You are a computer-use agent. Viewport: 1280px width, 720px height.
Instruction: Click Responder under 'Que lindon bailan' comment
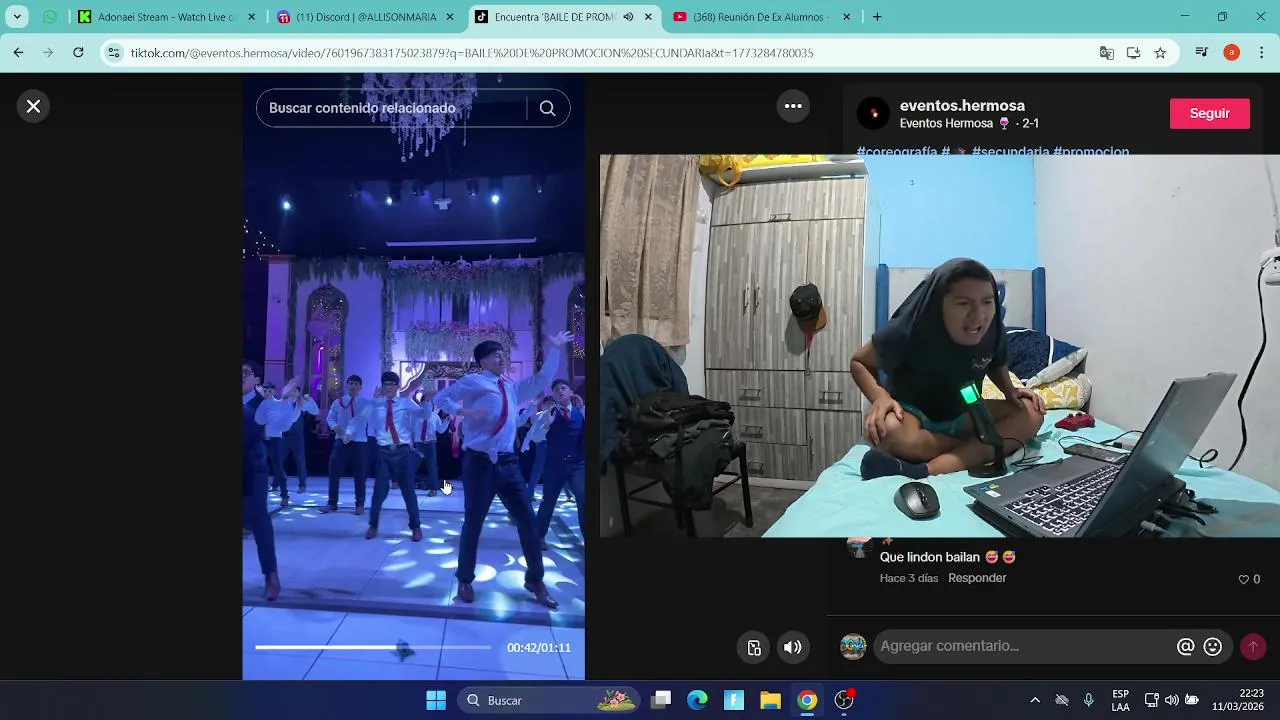977,578
